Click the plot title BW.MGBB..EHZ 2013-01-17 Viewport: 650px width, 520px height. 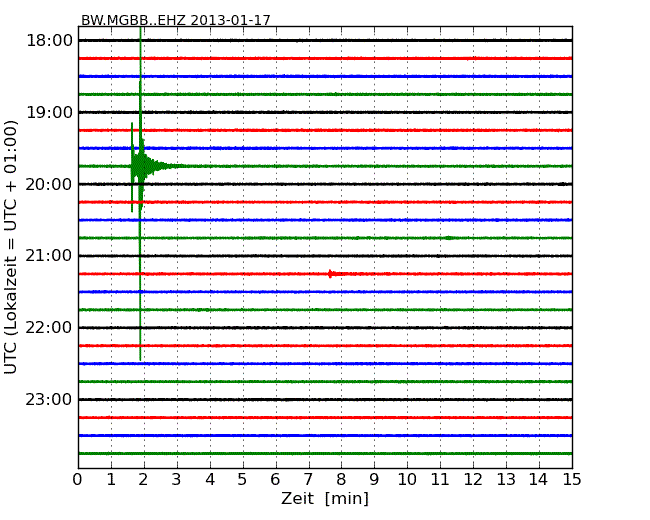coord(175,20)
